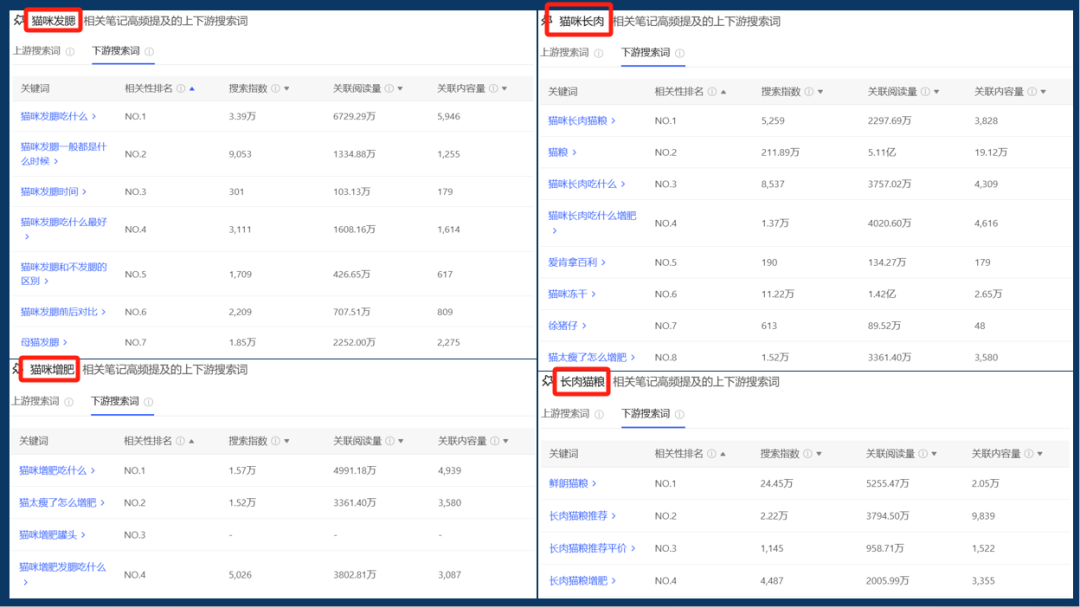
Task: Click content volume value 9,839
Action: pyautogui.click(x=983, y=516)
